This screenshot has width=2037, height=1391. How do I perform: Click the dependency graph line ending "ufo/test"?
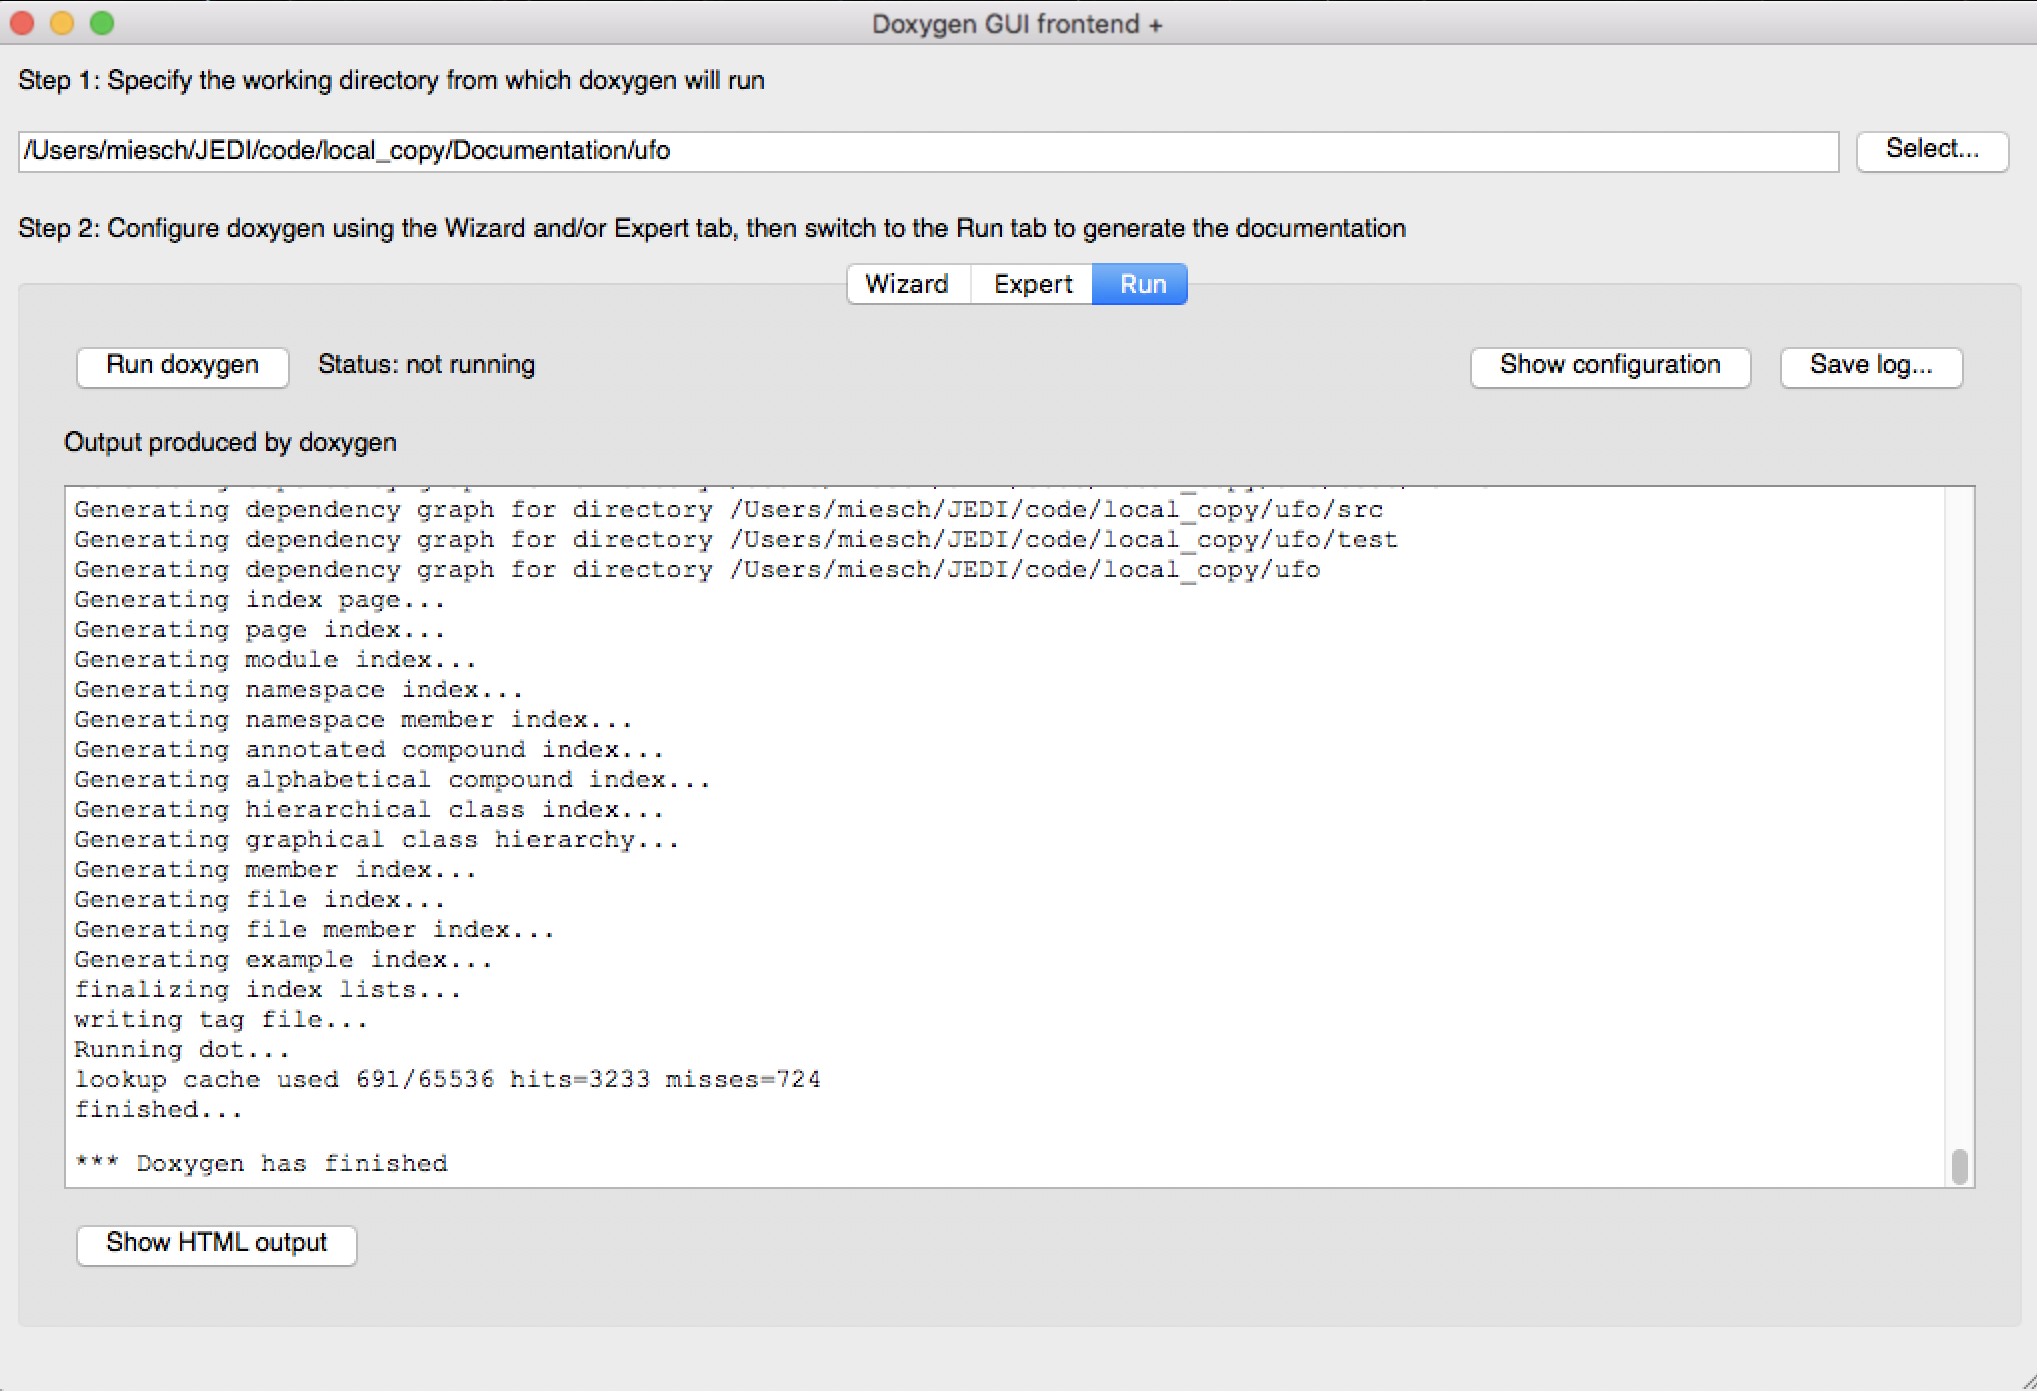pyautogui.click(x=736, y=540)
